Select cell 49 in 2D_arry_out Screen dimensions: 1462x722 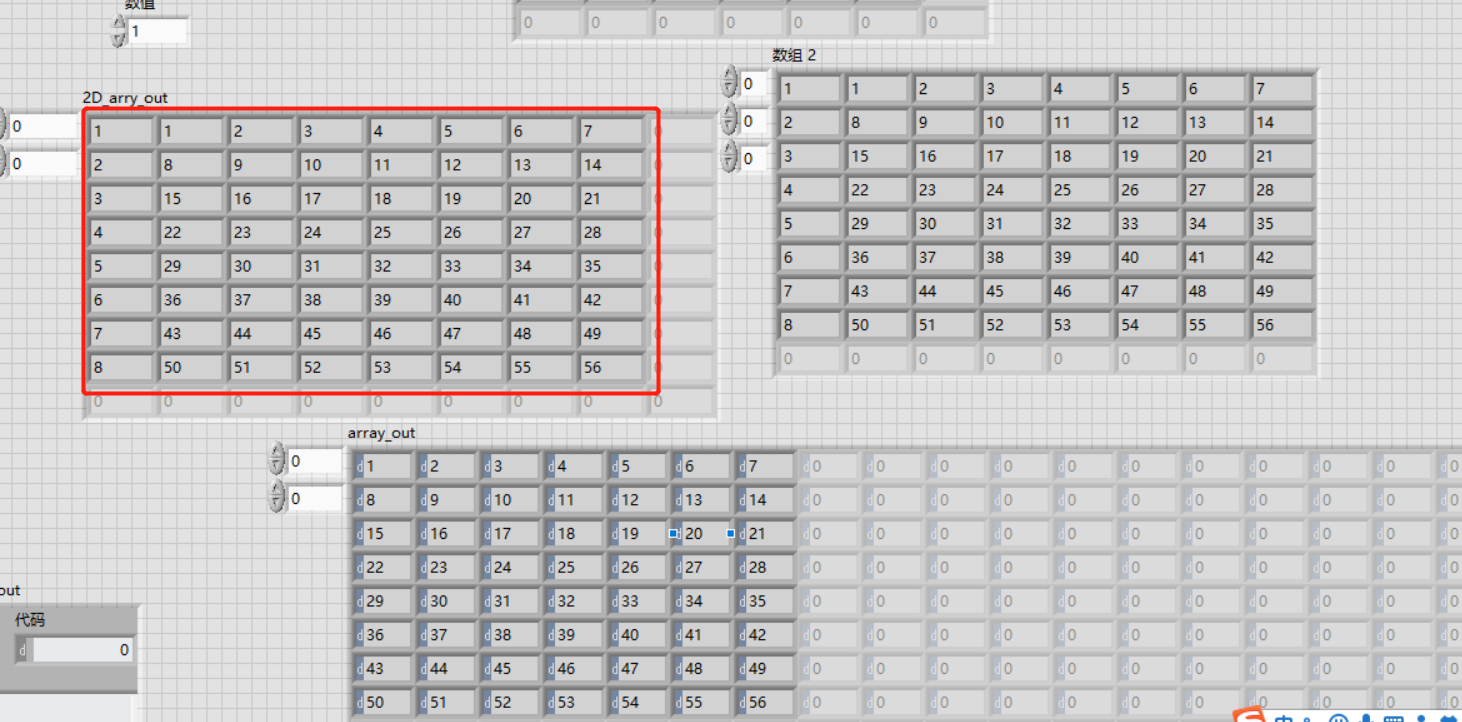tap(611, 334)
